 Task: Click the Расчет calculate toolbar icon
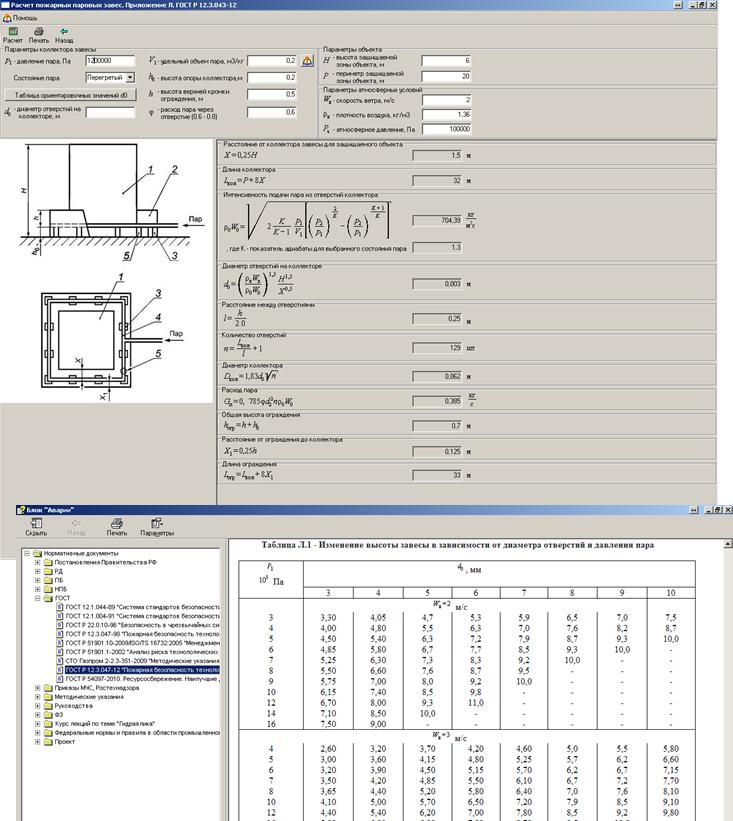pos(14,34)
